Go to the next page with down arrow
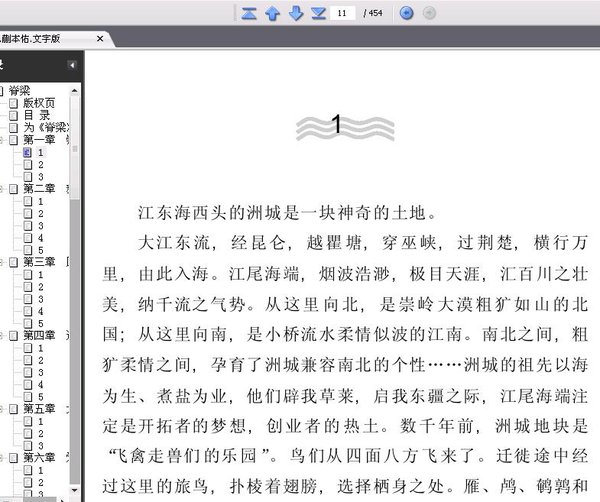The image size is (600, 502). tap(296, 13)
